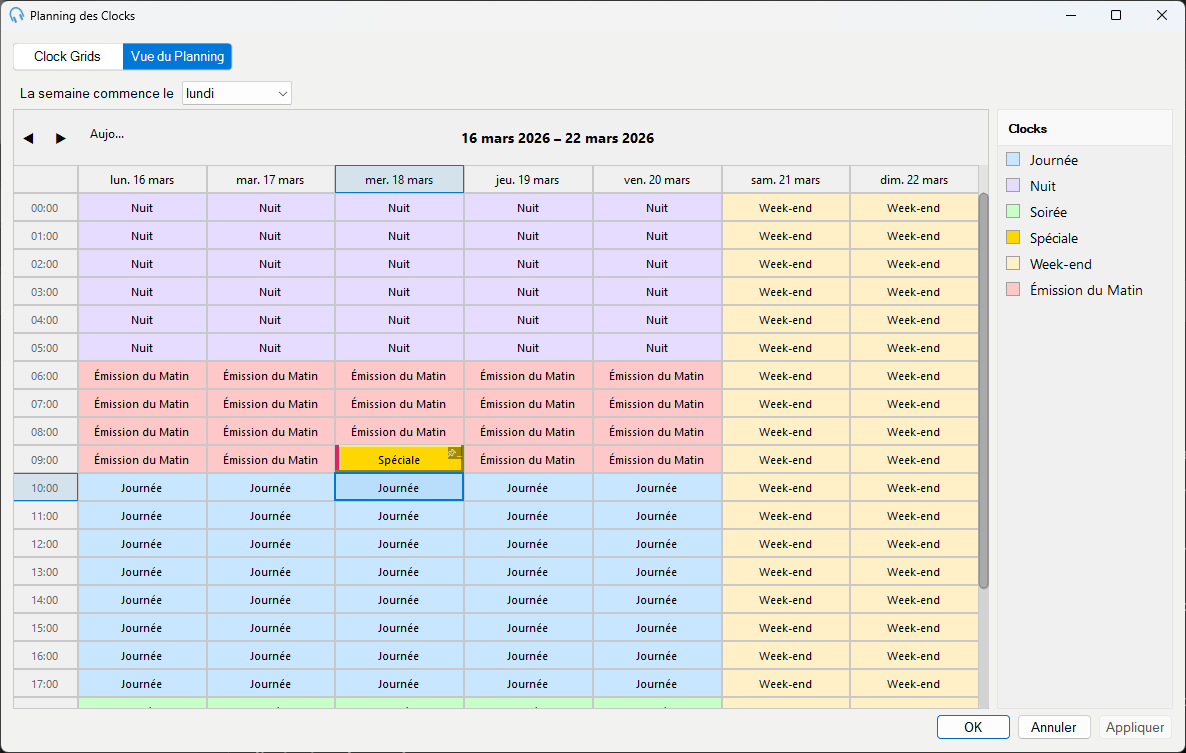Click the vertical scrollbar of the planning grid

pos(983,391)
